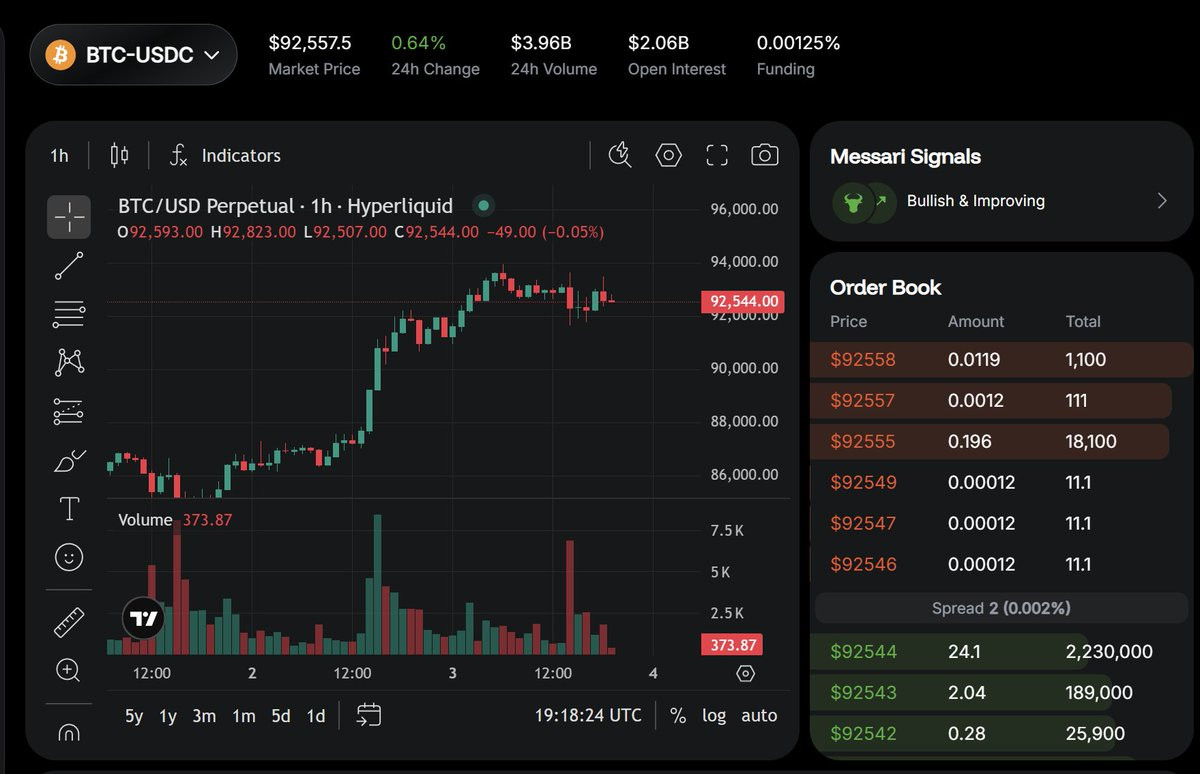Click the 373.87 volume axis label
The height and width of the screenshot is (774, 1200).
[x=733, y=645]
